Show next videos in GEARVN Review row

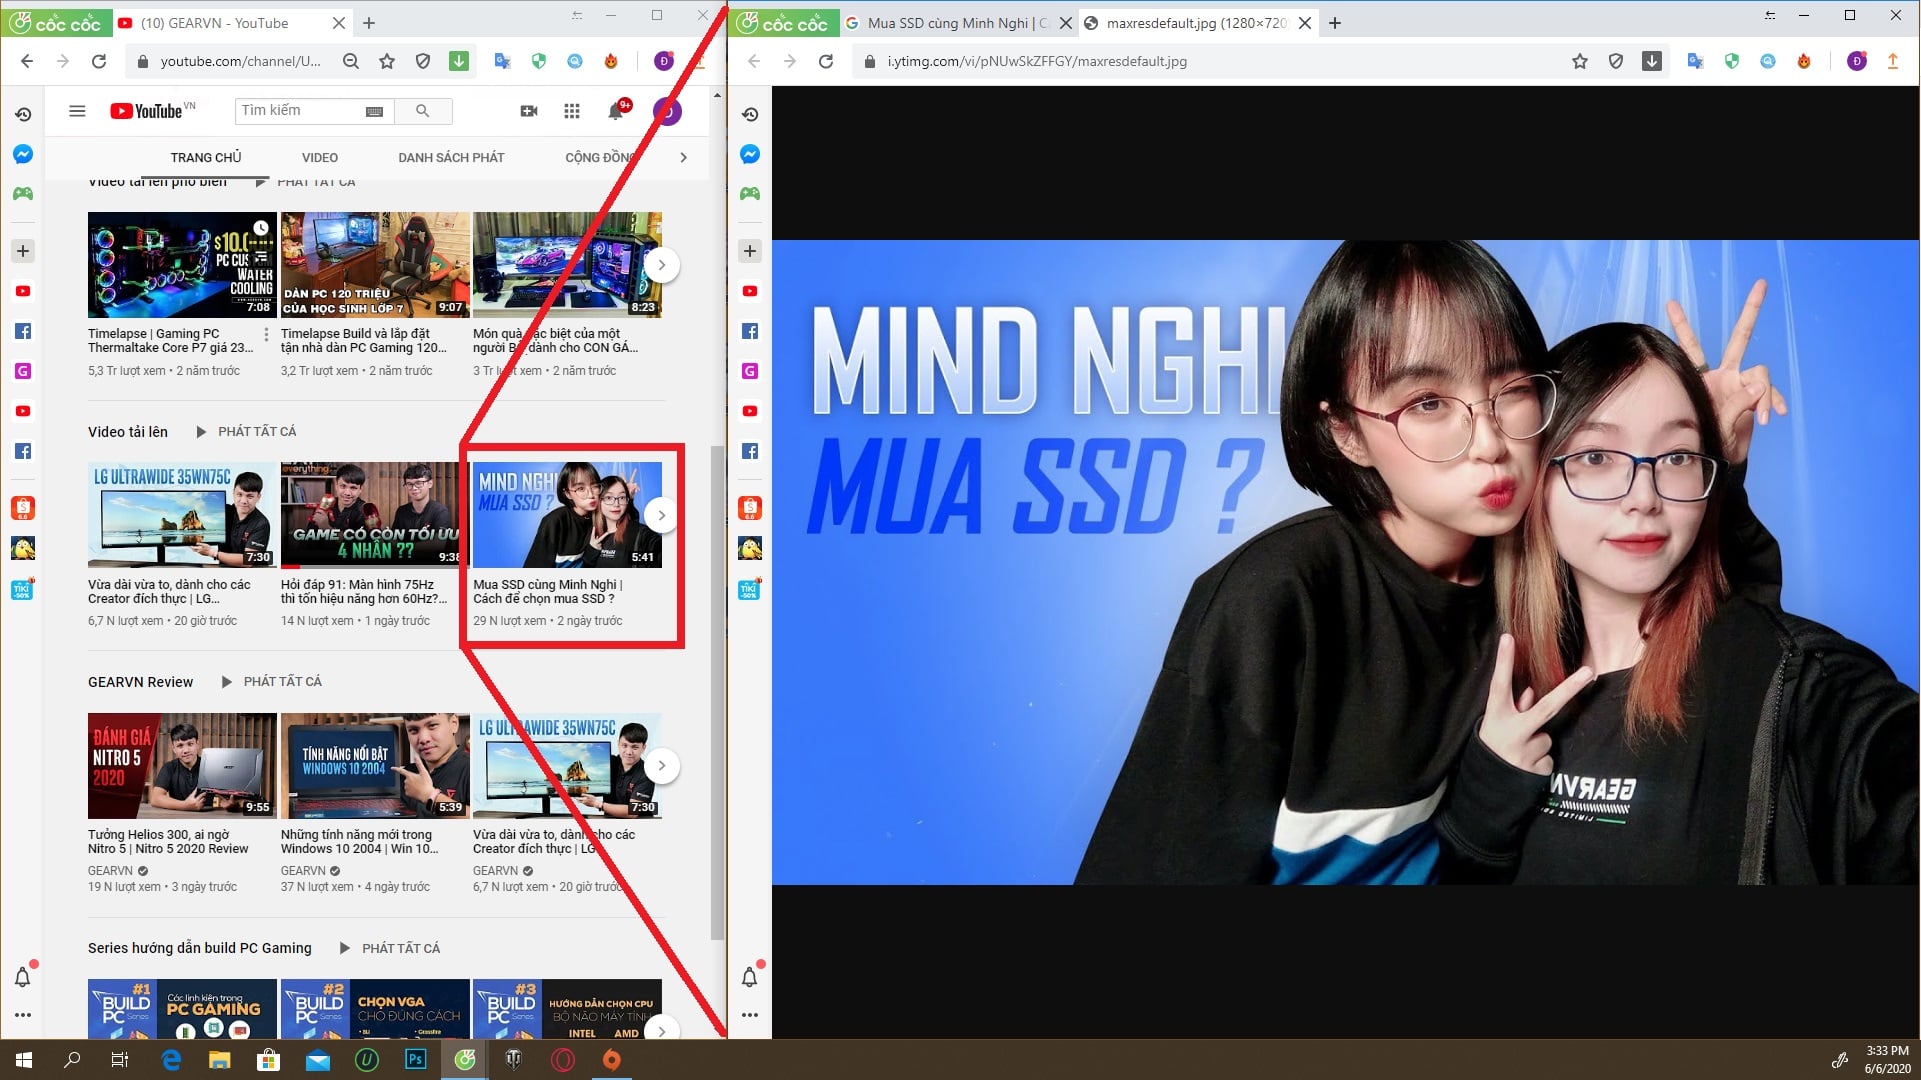pos(661,766)
